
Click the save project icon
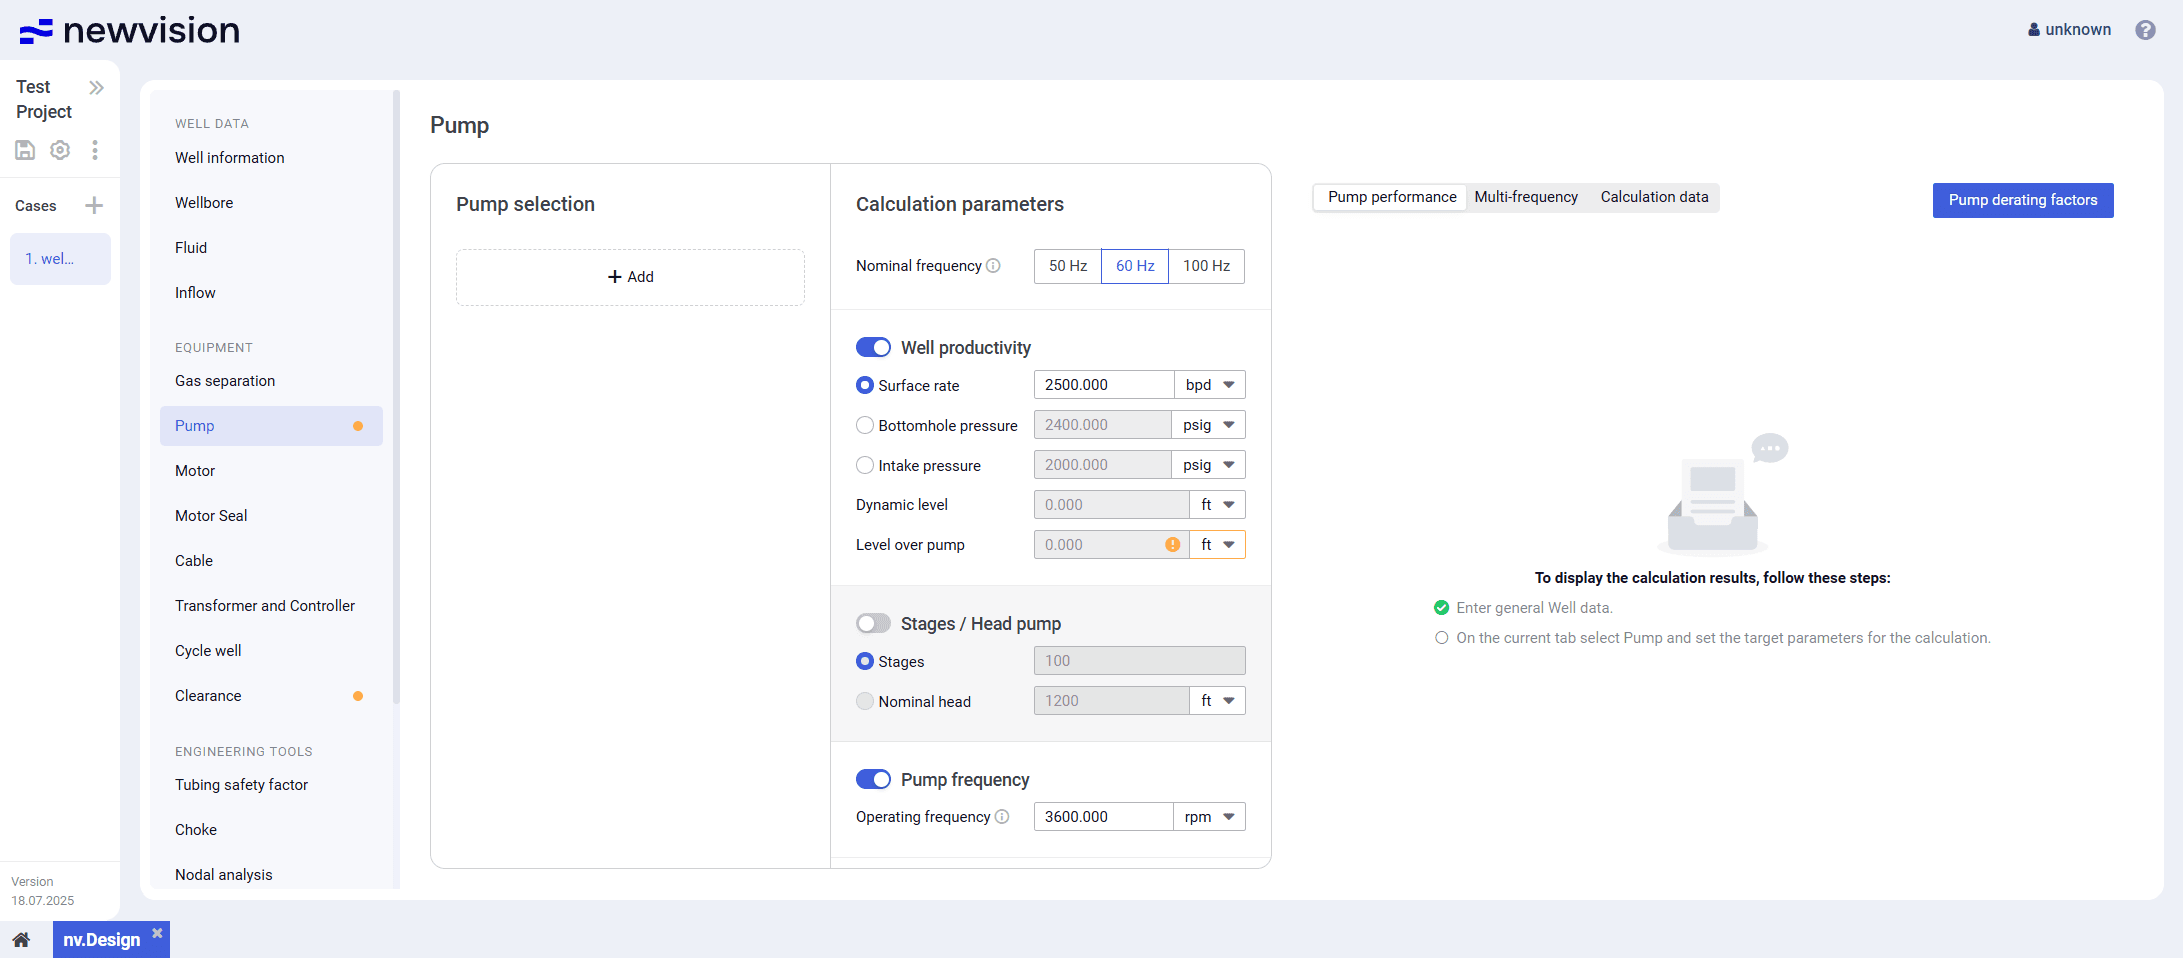pos(25,150)
